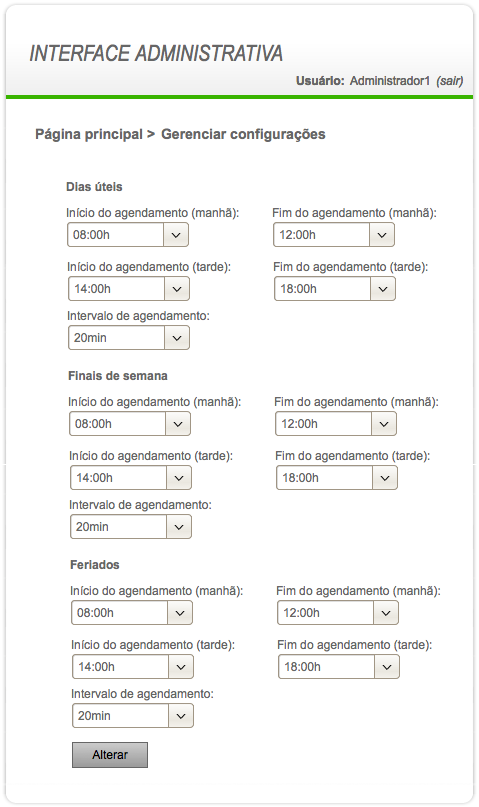The width and height of the screenshot is (479, 807).
Task: Expand Dias úteis afternoon end 18:00h dropdown
Action: [335, 289]
